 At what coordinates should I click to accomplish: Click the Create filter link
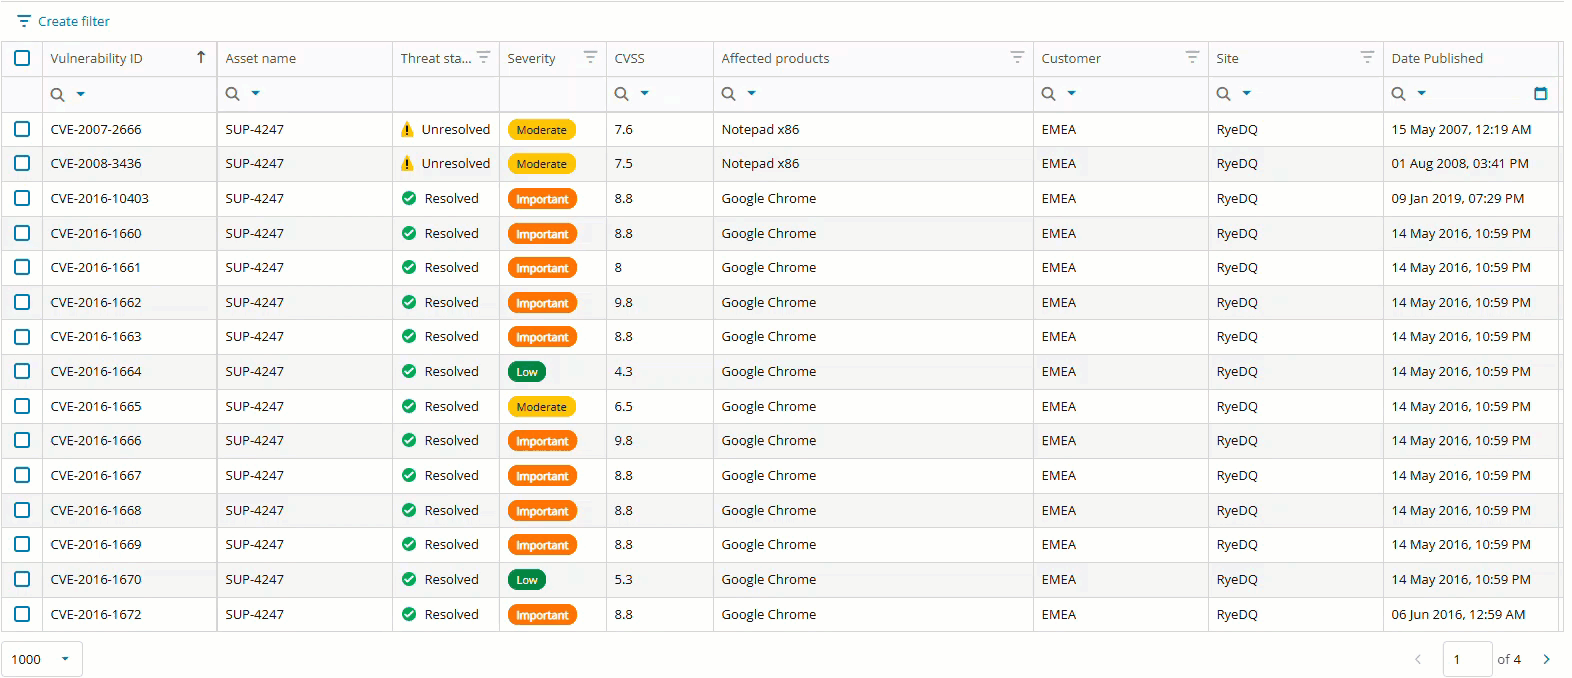click(x=74, y=21)
